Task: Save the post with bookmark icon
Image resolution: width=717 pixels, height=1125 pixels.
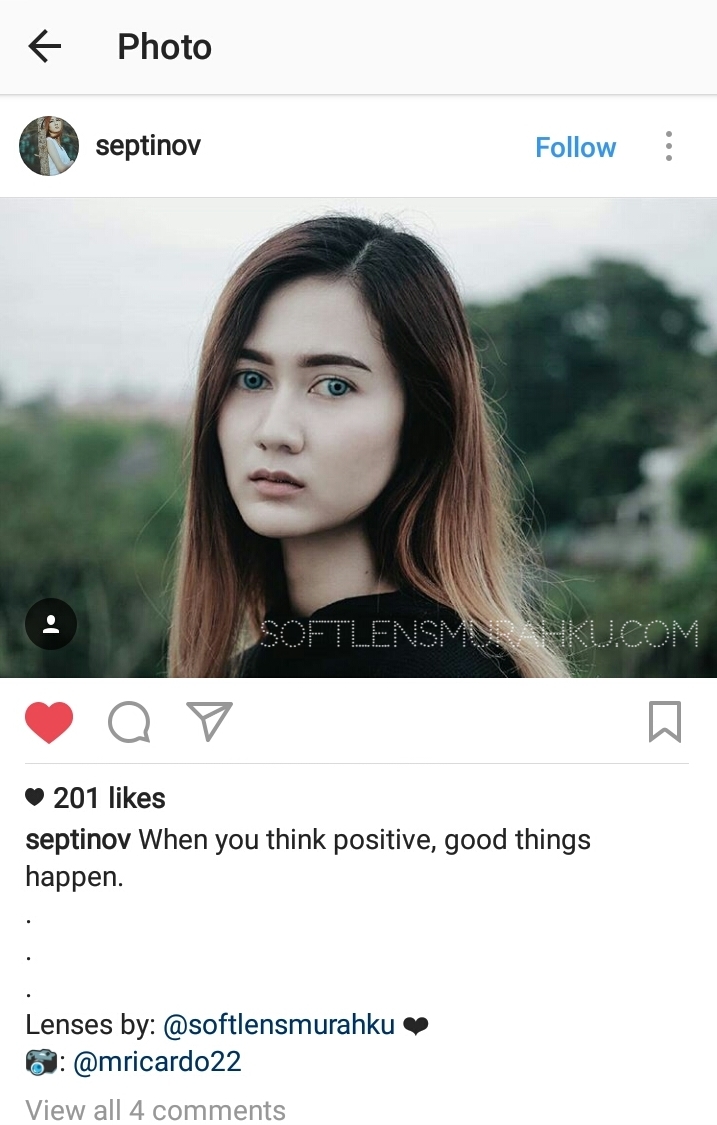Action: point(665,721)
